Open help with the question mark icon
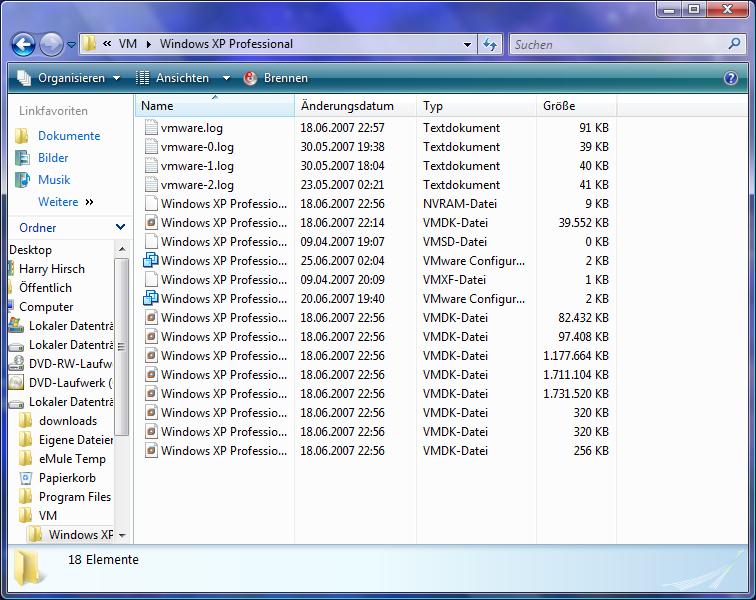Image resolution: width=756 pixels, height=600 pixels. point(730,78)
